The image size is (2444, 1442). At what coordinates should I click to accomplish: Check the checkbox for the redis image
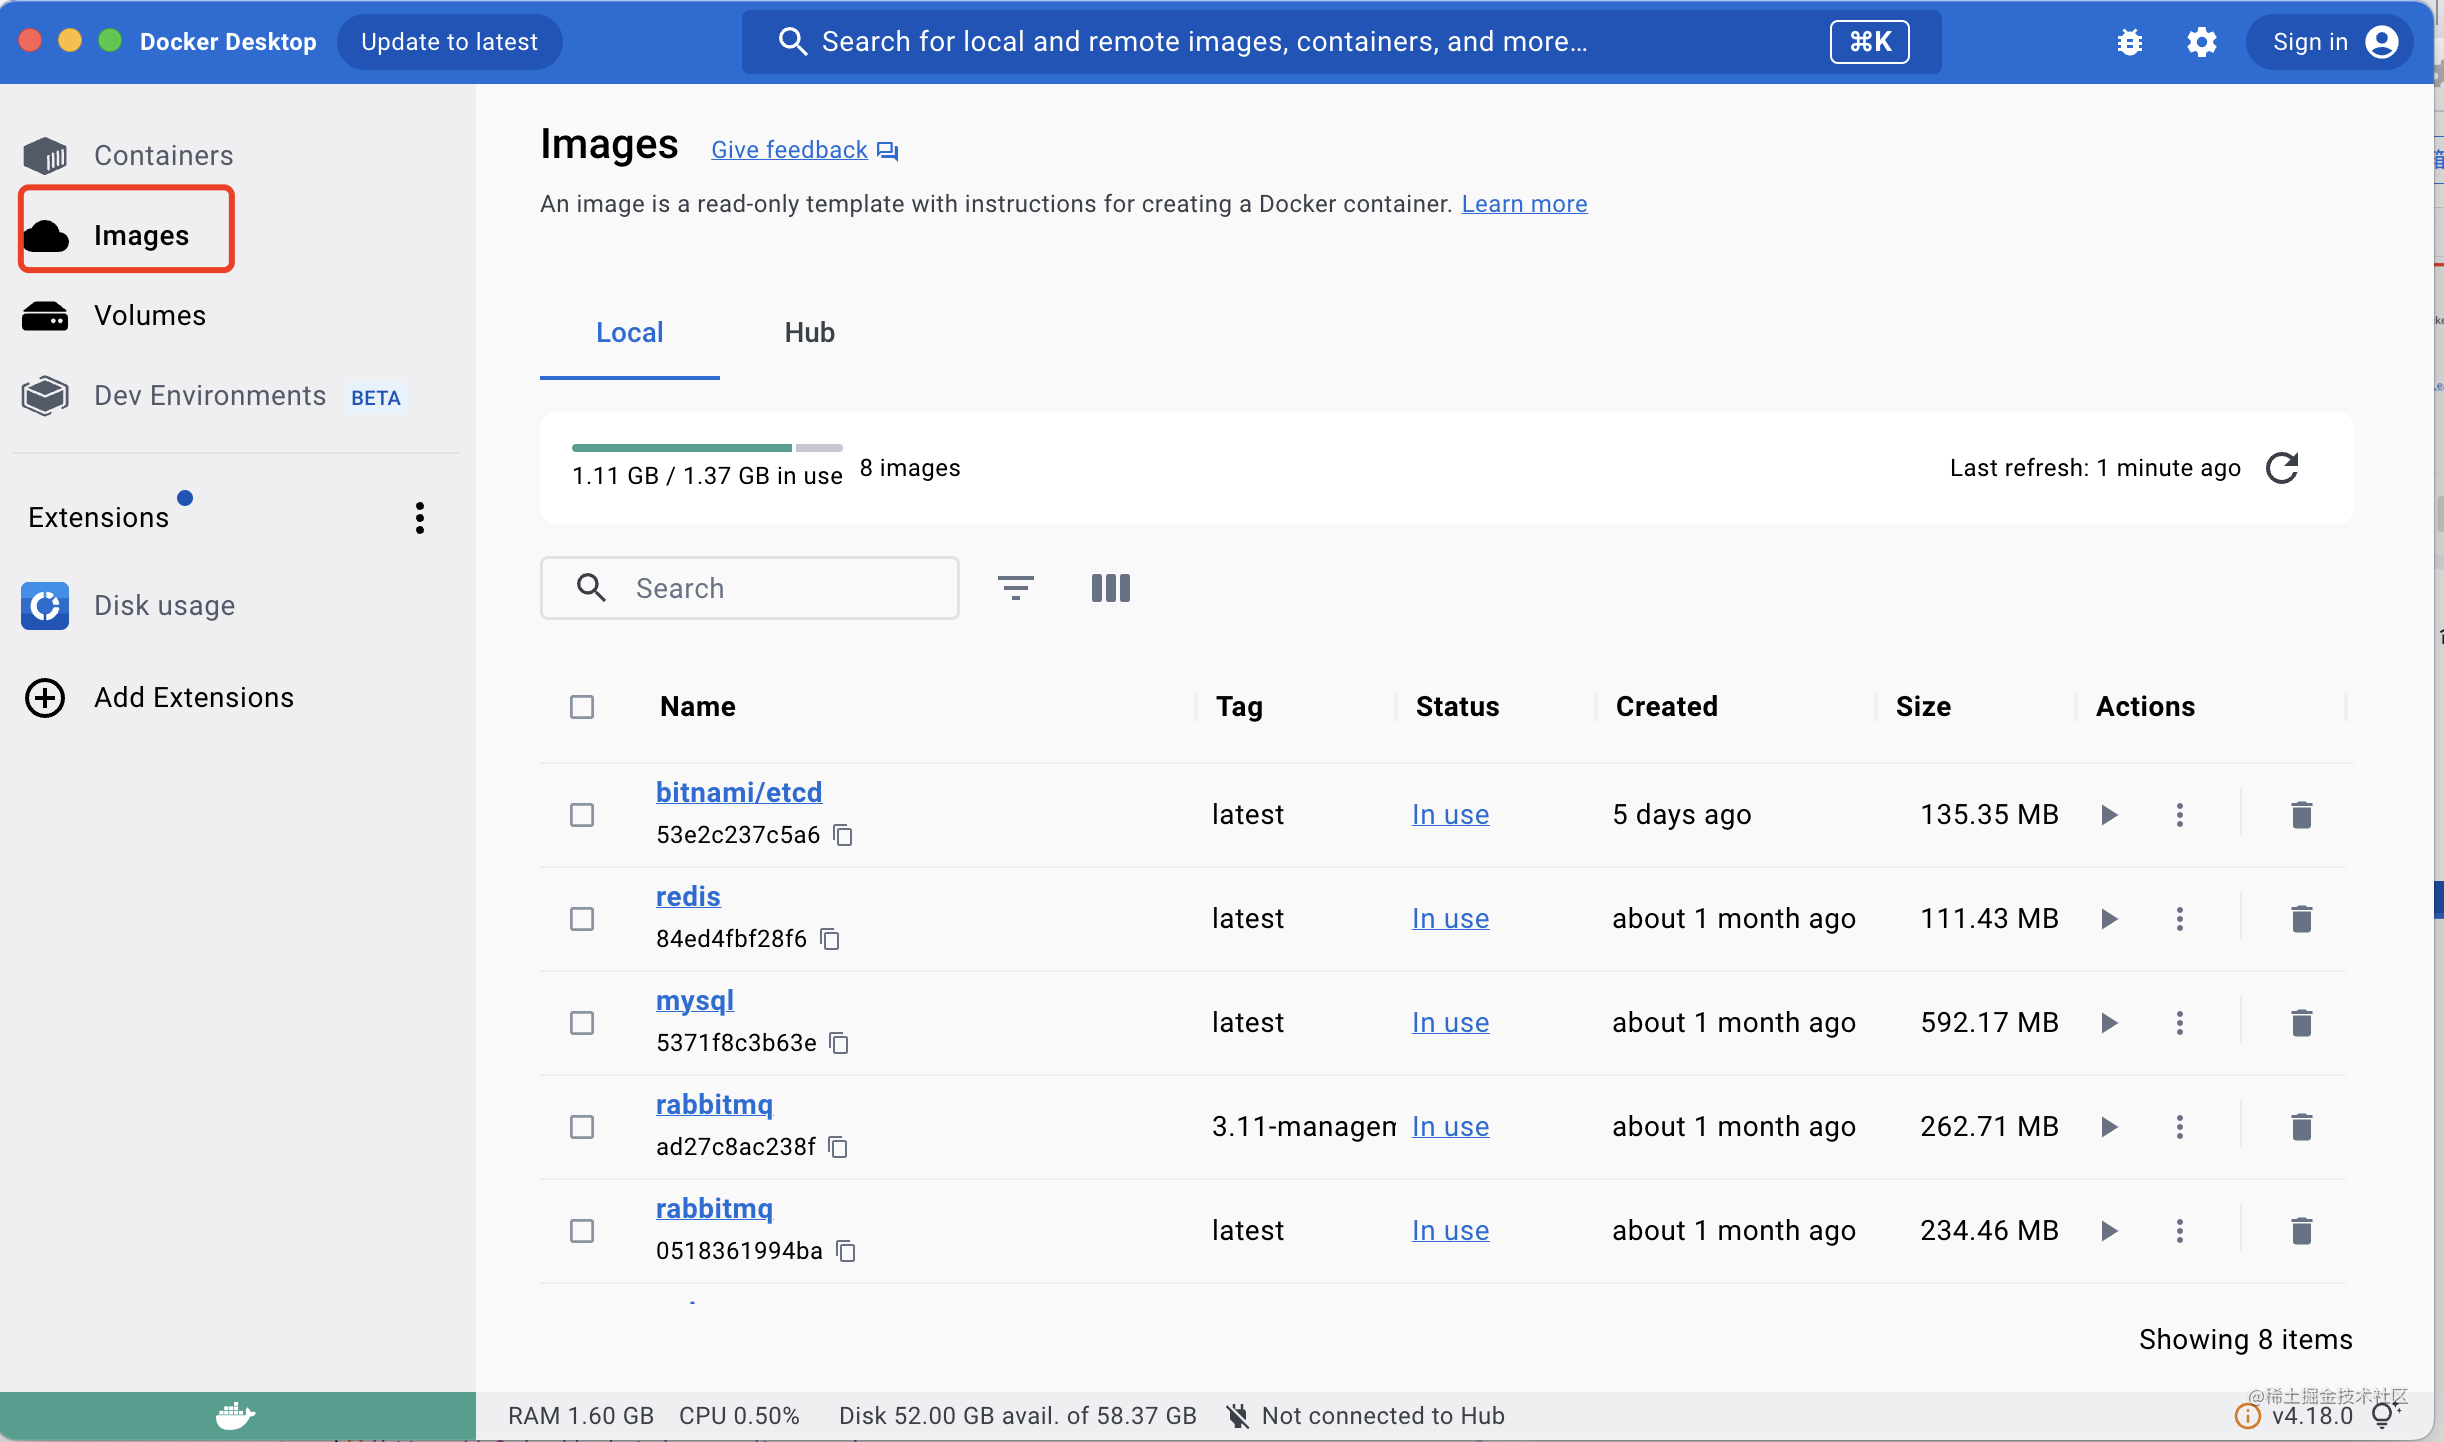(x=581, y=918)
